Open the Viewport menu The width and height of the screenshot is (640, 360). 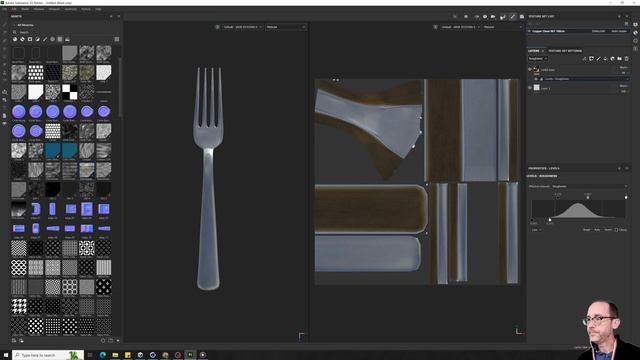(54, 9)
